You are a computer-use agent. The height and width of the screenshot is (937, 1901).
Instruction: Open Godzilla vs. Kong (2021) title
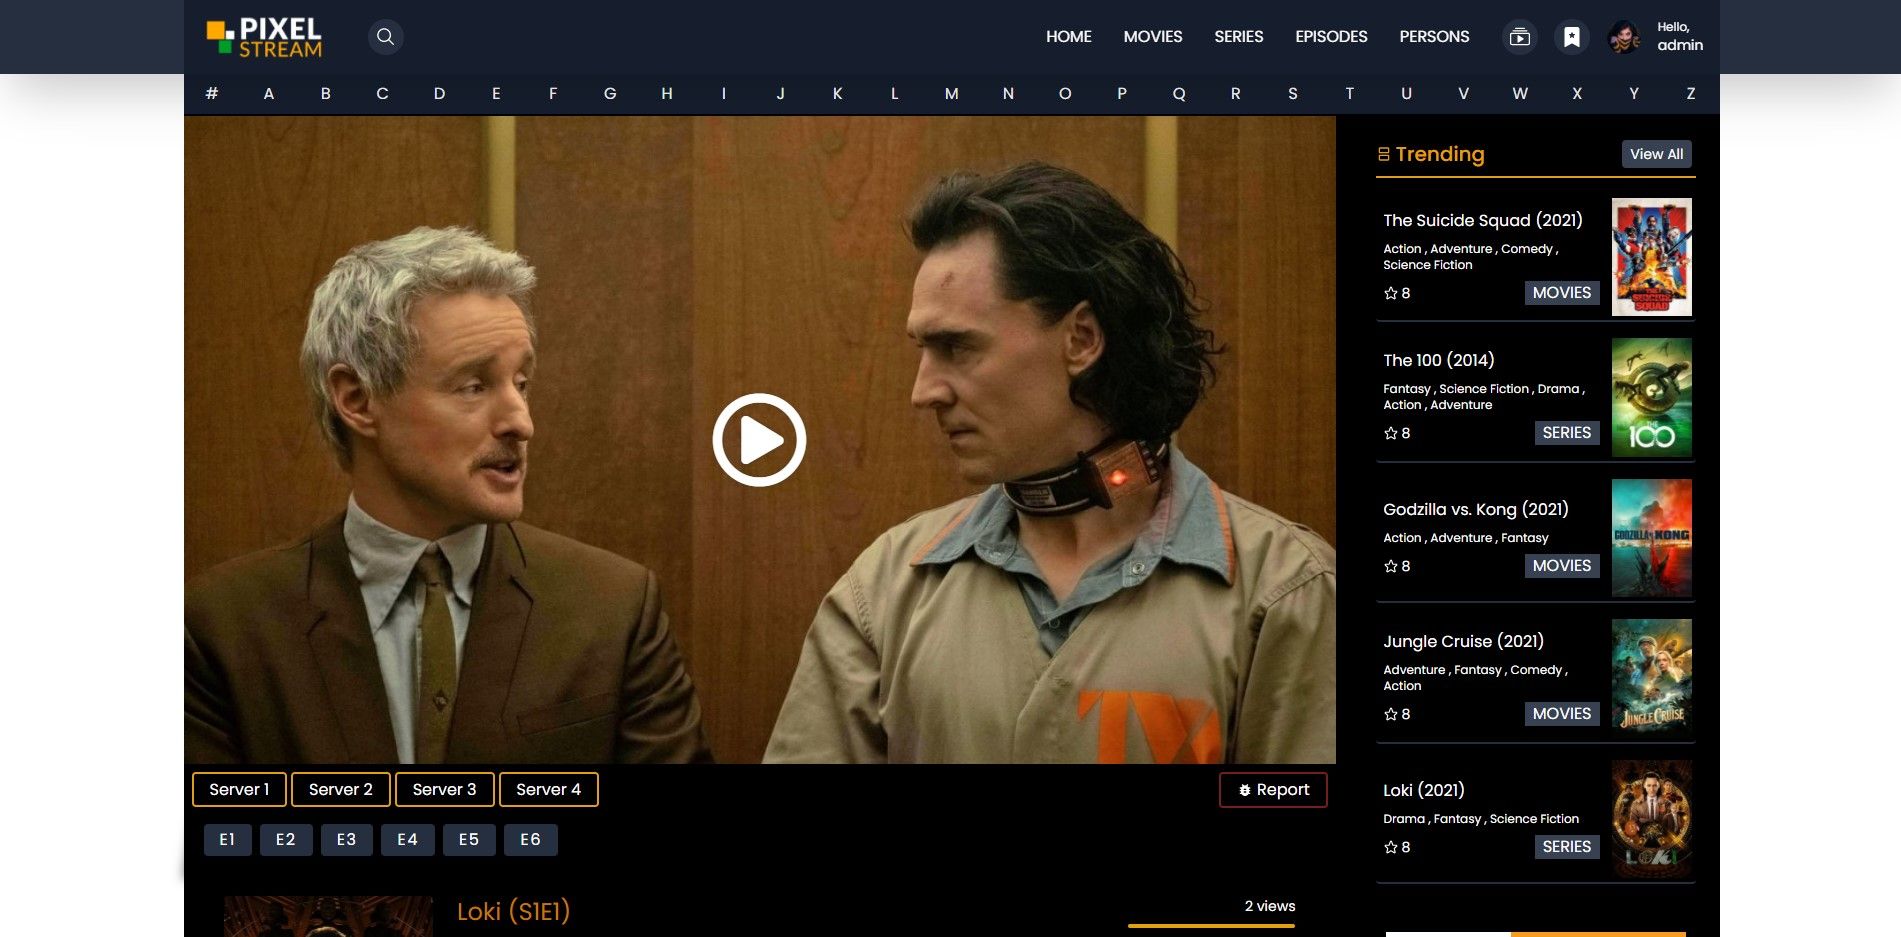pyautogui.click(x=1476, y=509)
